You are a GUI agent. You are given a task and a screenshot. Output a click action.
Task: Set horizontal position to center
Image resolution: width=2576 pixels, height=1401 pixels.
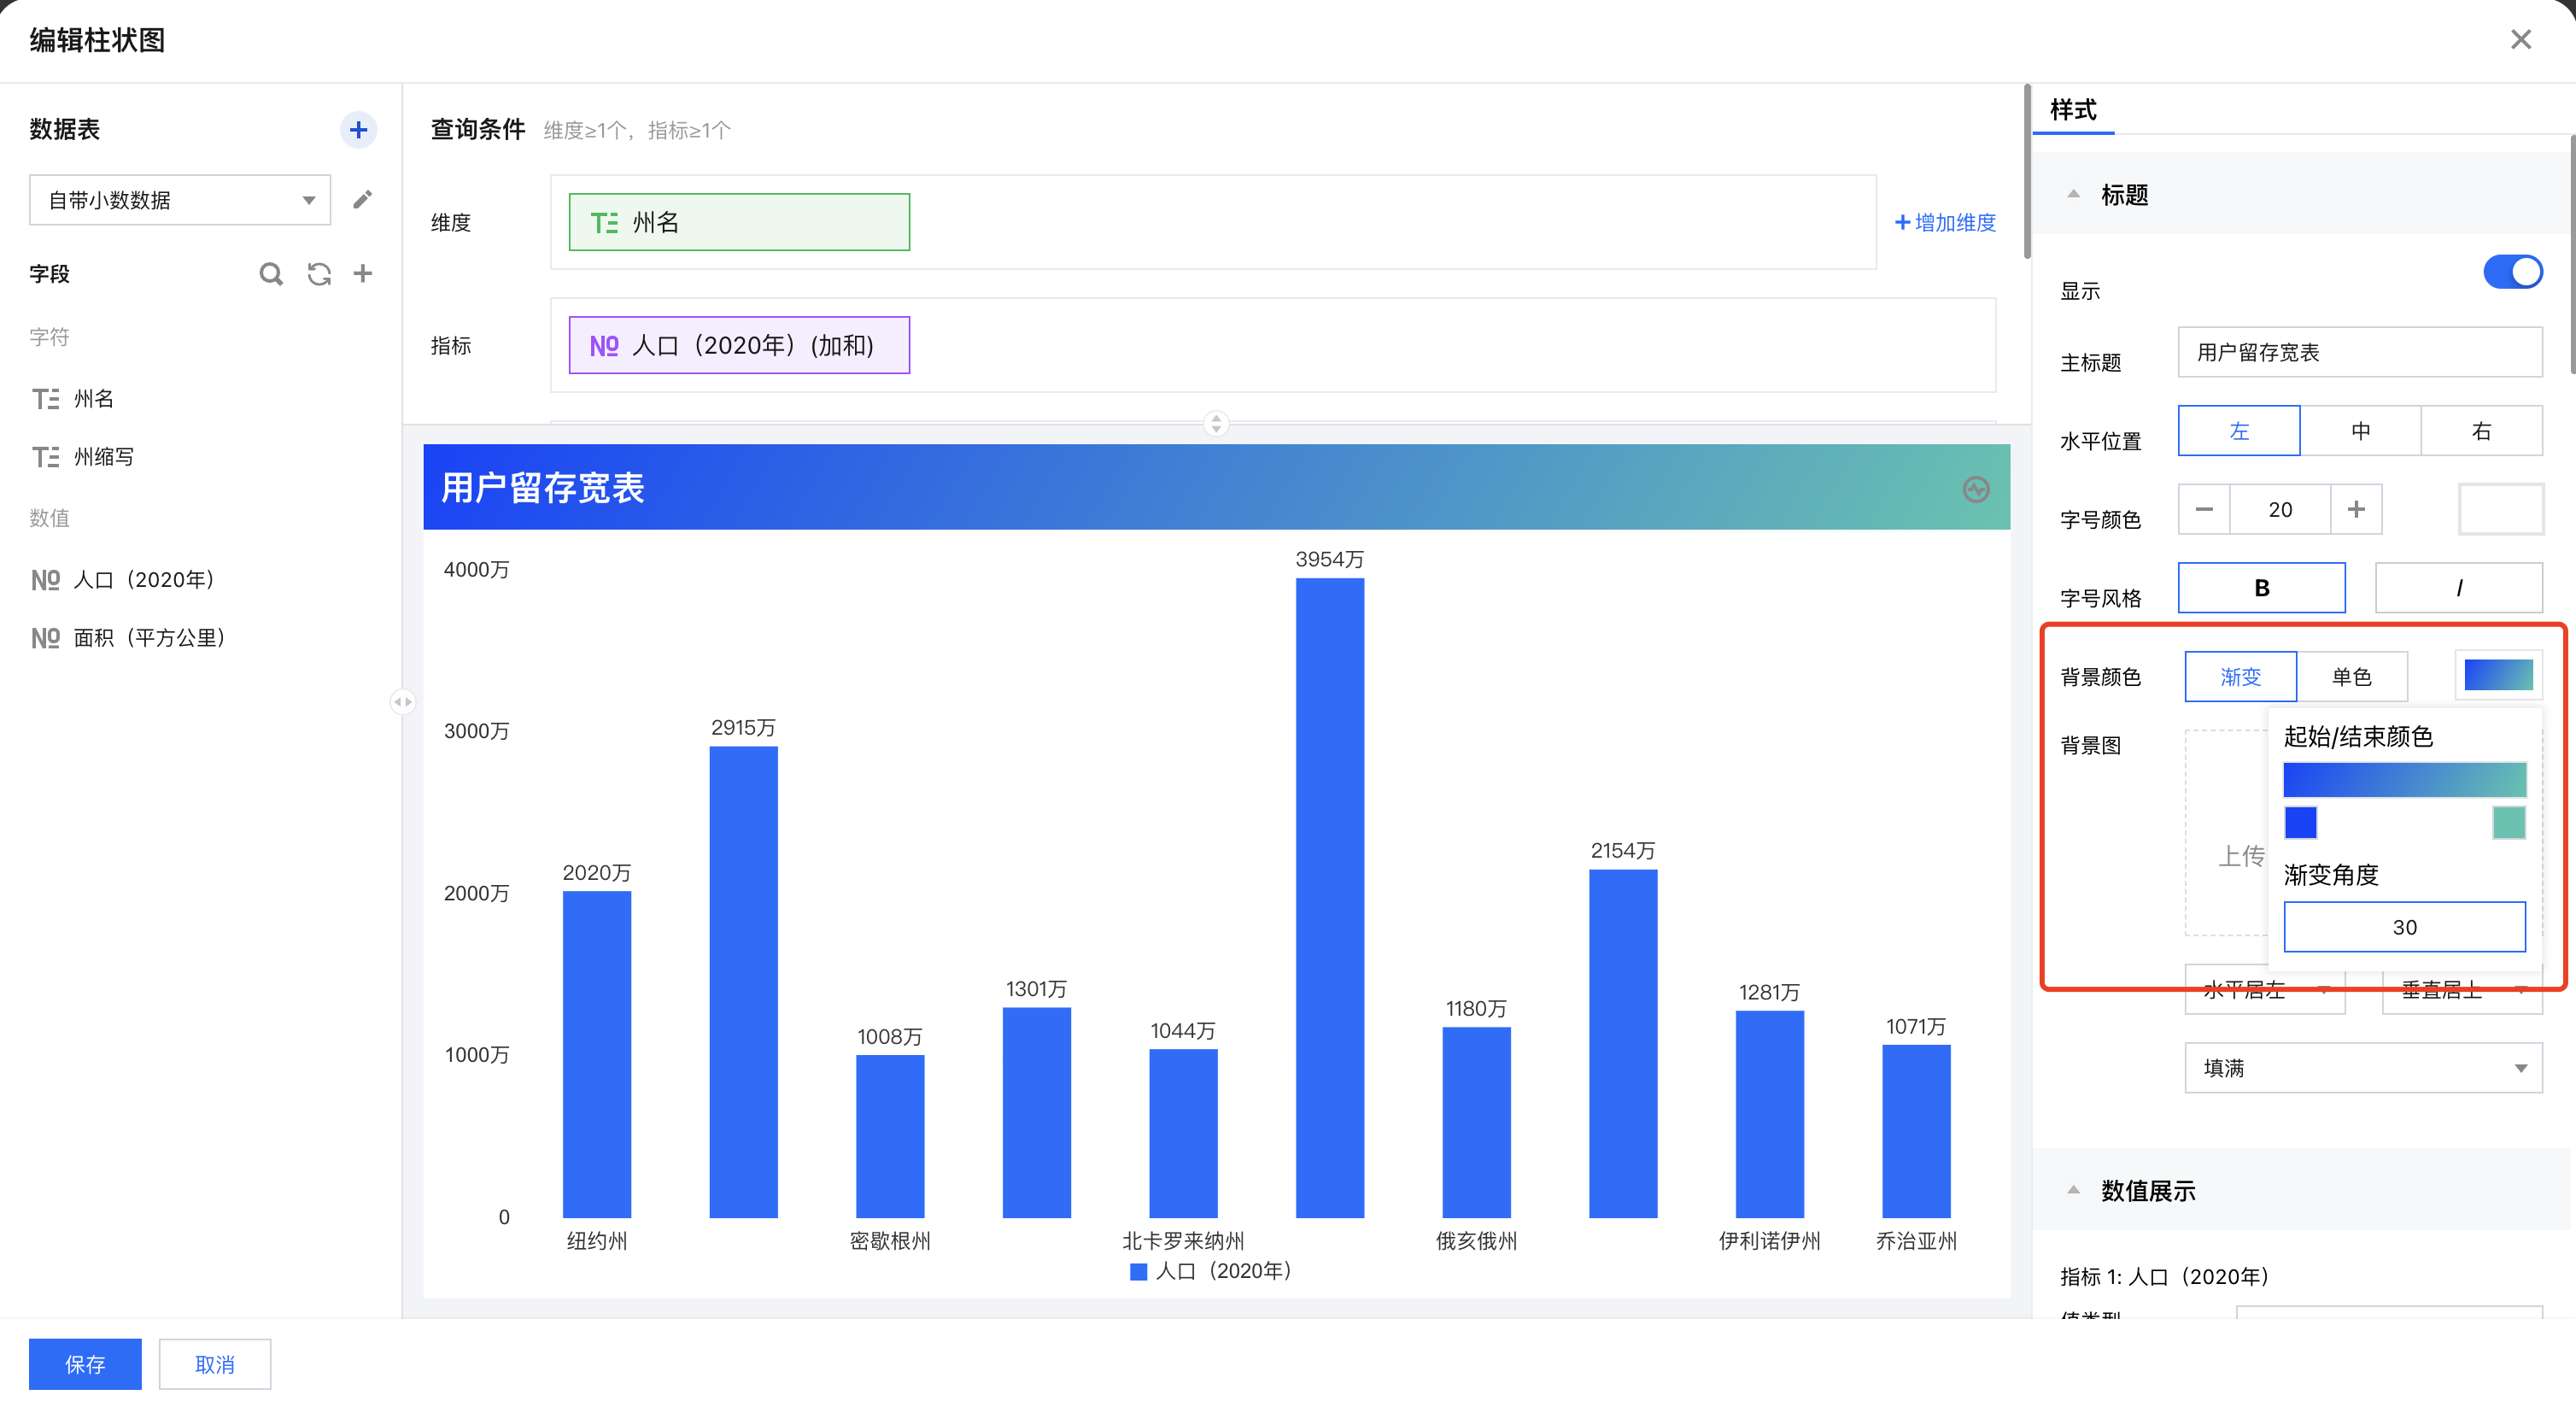(x=2360, y=431)
